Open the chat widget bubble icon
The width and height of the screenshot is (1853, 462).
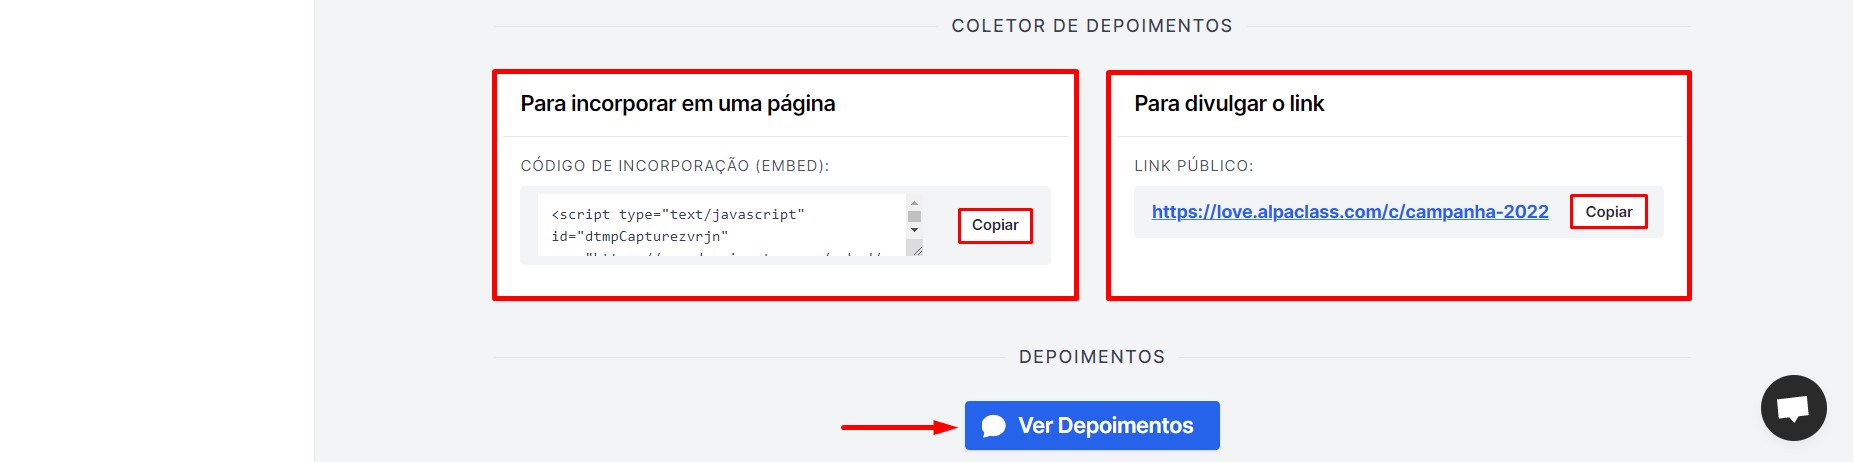click(1793, 408)
